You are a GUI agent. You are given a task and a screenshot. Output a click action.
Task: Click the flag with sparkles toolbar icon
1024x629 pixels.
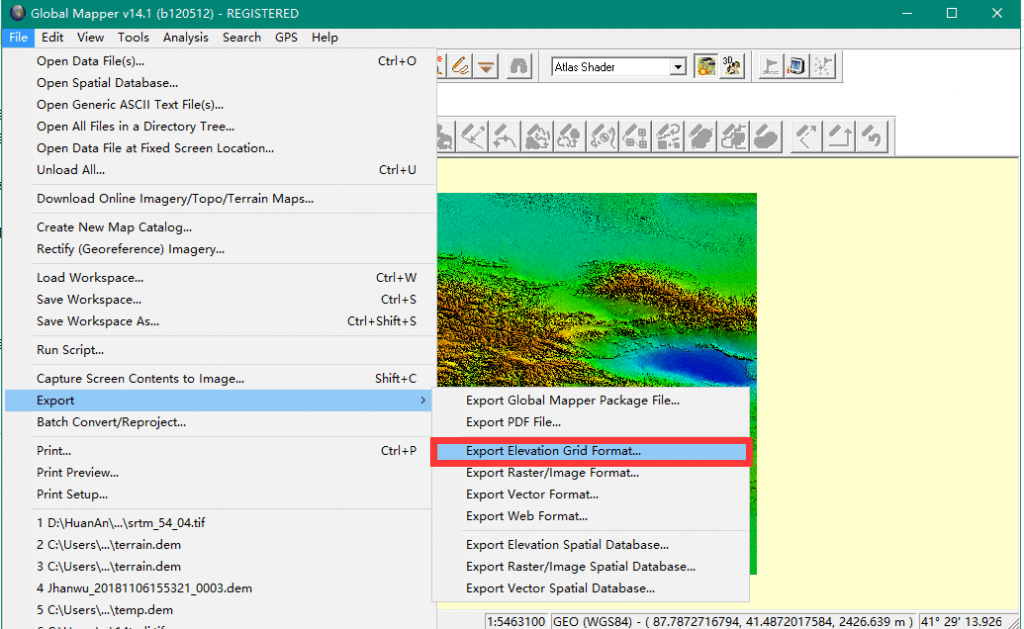[x=823, y=67]
